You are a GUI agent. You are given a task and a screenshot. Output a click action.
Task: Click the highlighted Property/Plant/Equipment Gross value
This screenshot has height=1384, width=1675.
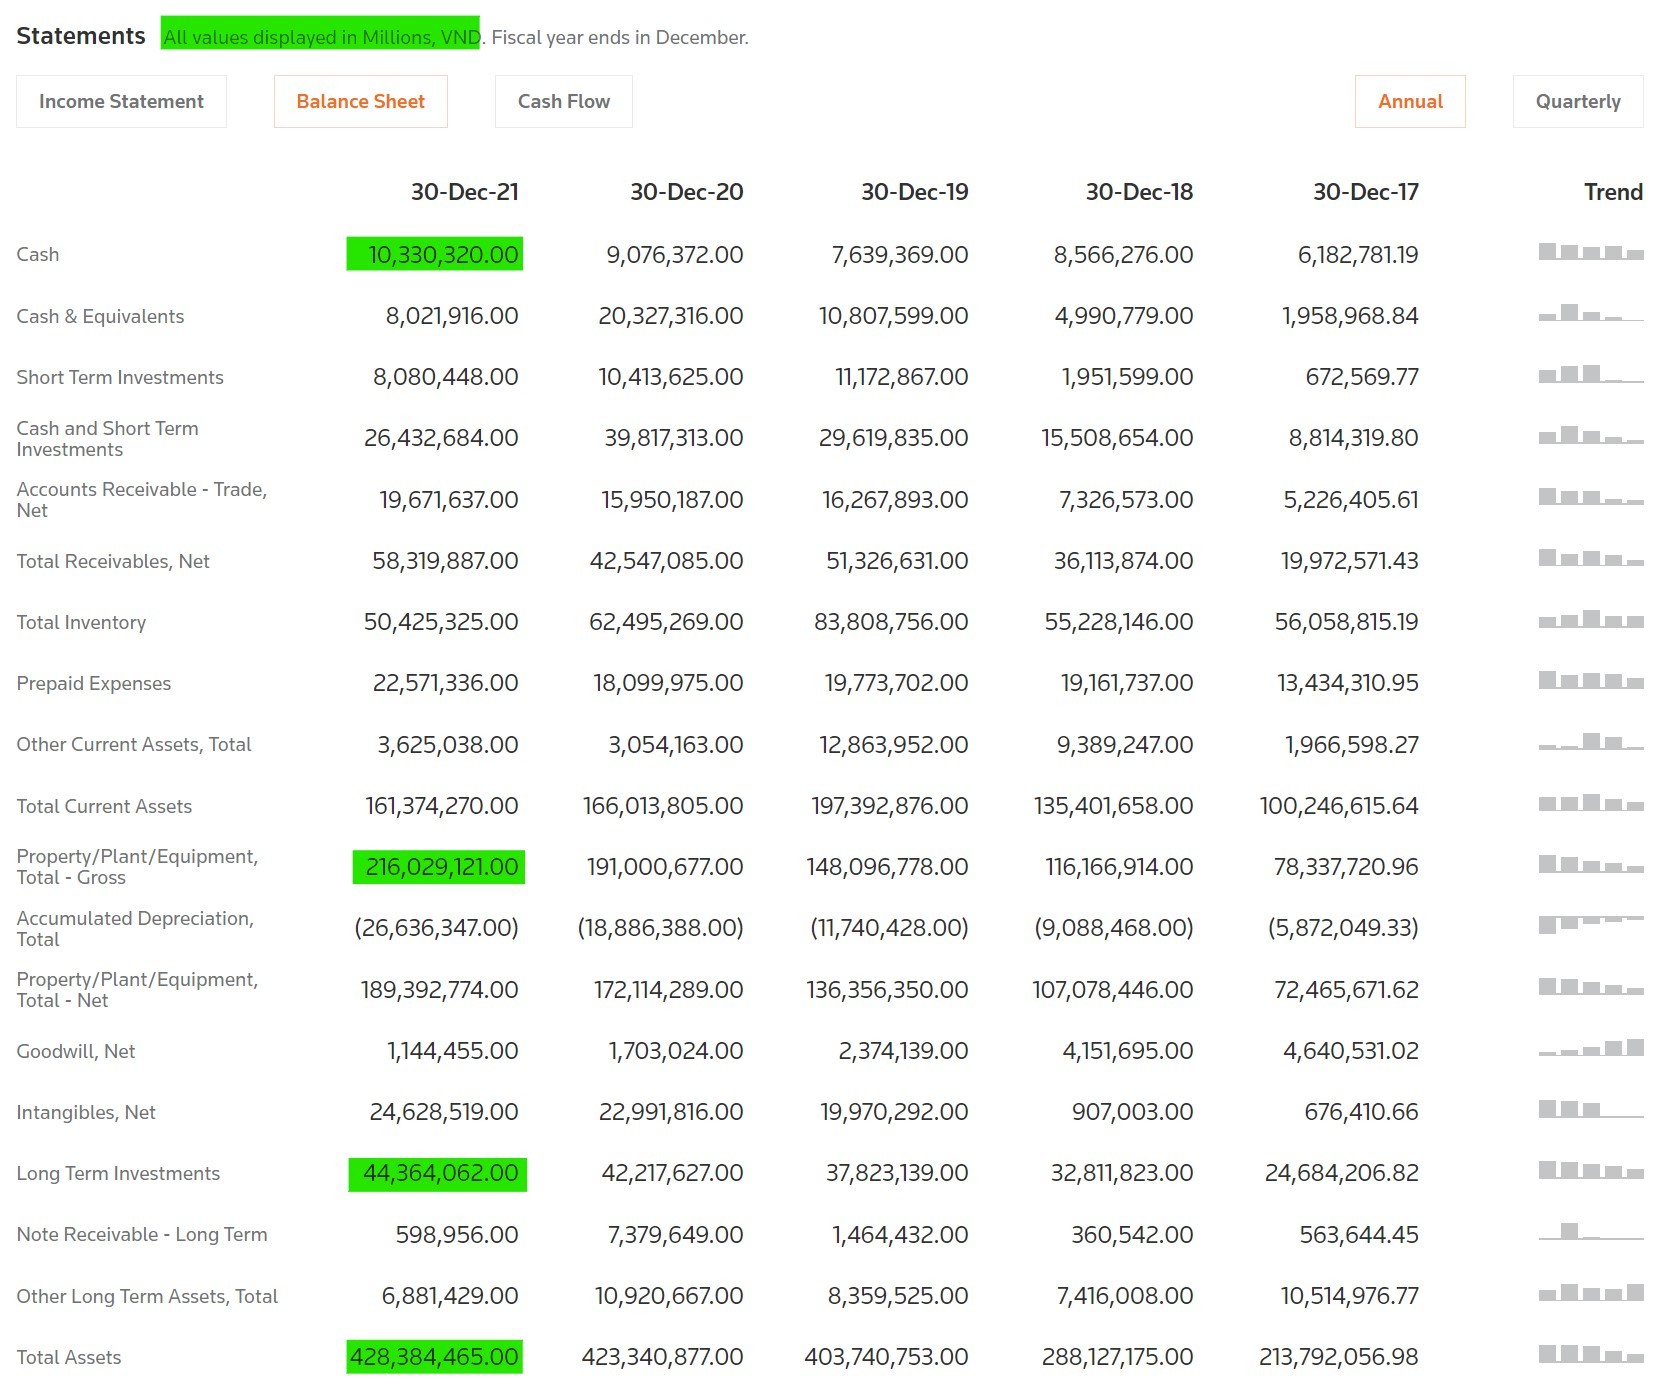click(x=439, y=867)
